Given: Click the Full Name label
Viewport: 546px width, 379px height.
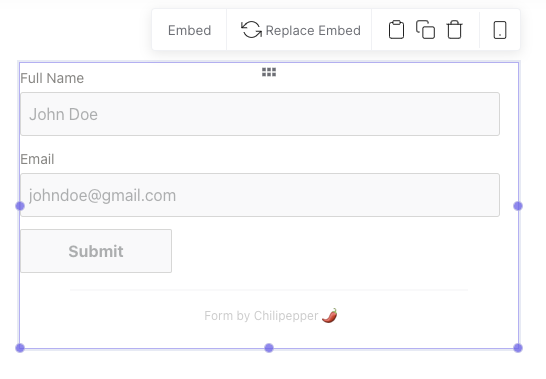Looking at the screenshot, I should (x=52, y=78).
